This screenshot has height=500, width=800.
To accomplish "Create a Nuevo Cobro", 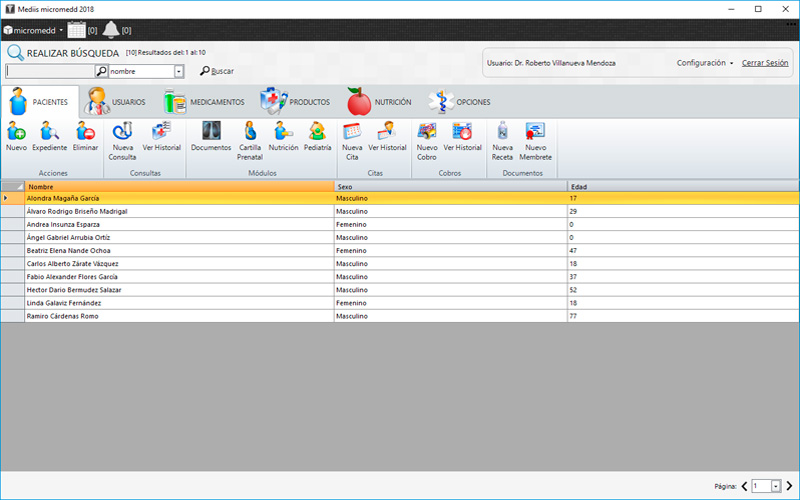I will [x=427, y=141].
